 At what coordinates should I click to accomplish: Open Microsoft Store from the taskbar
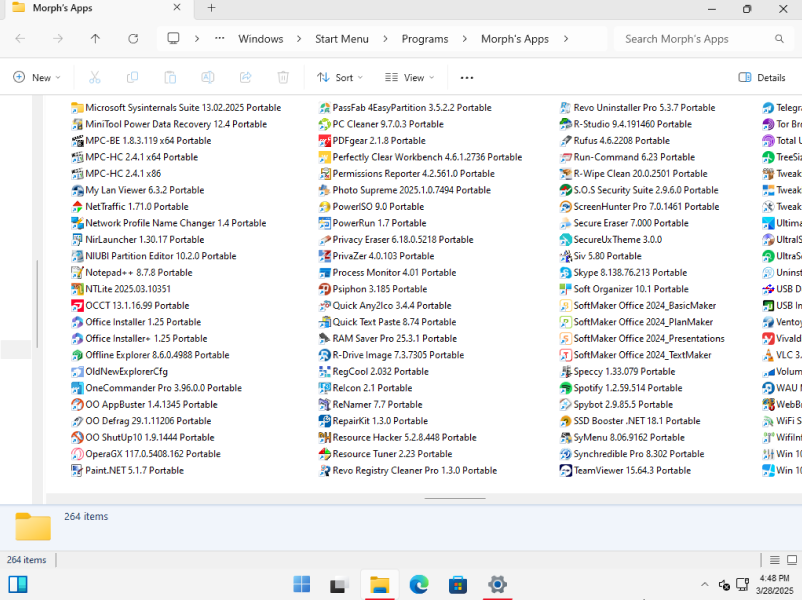458,584
